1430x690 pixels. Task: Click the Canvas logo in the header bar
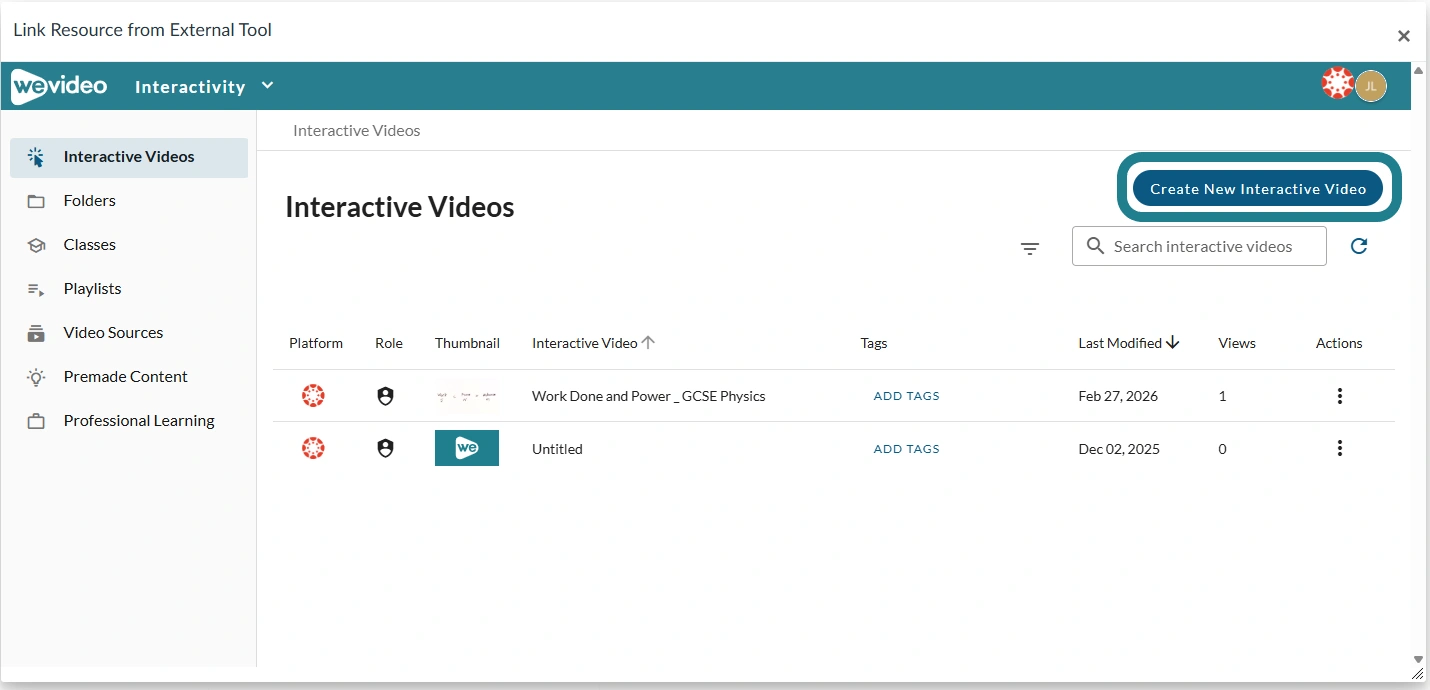click(x=1337, y=84)
